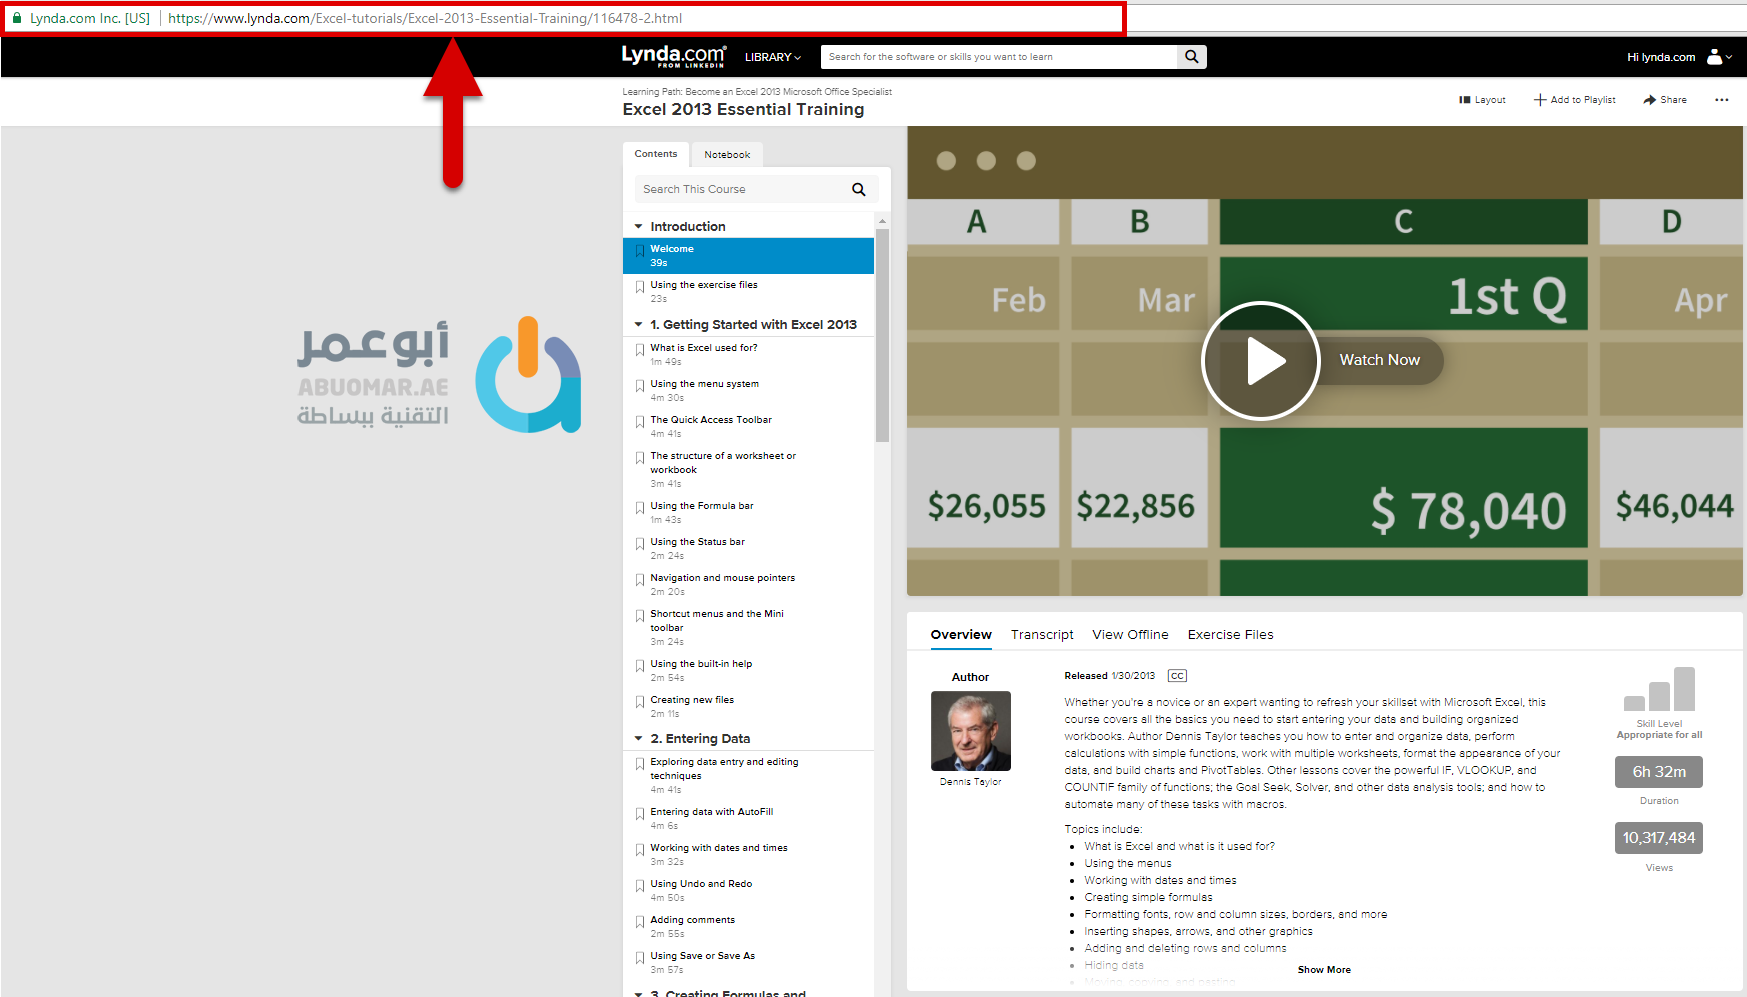Click the search magnifier icon in top bar
Image resolution: width=1747 pixels, height=997 pixels.
point(1191,57)
